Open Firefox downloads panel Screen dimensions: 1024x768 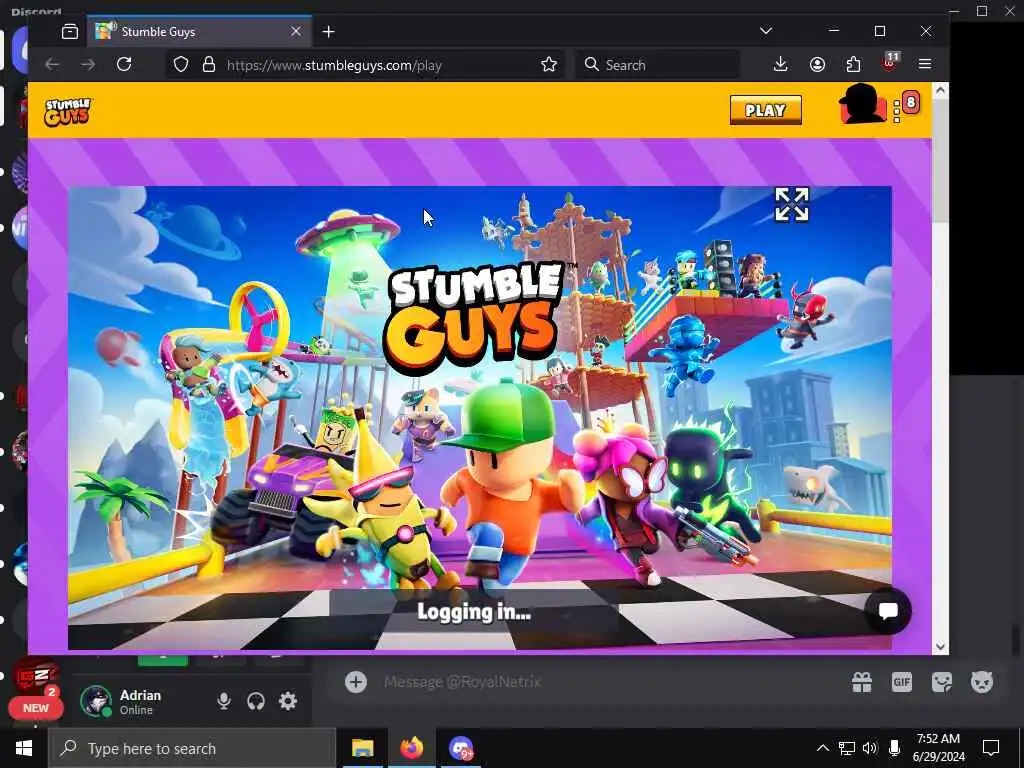[780, 64]
